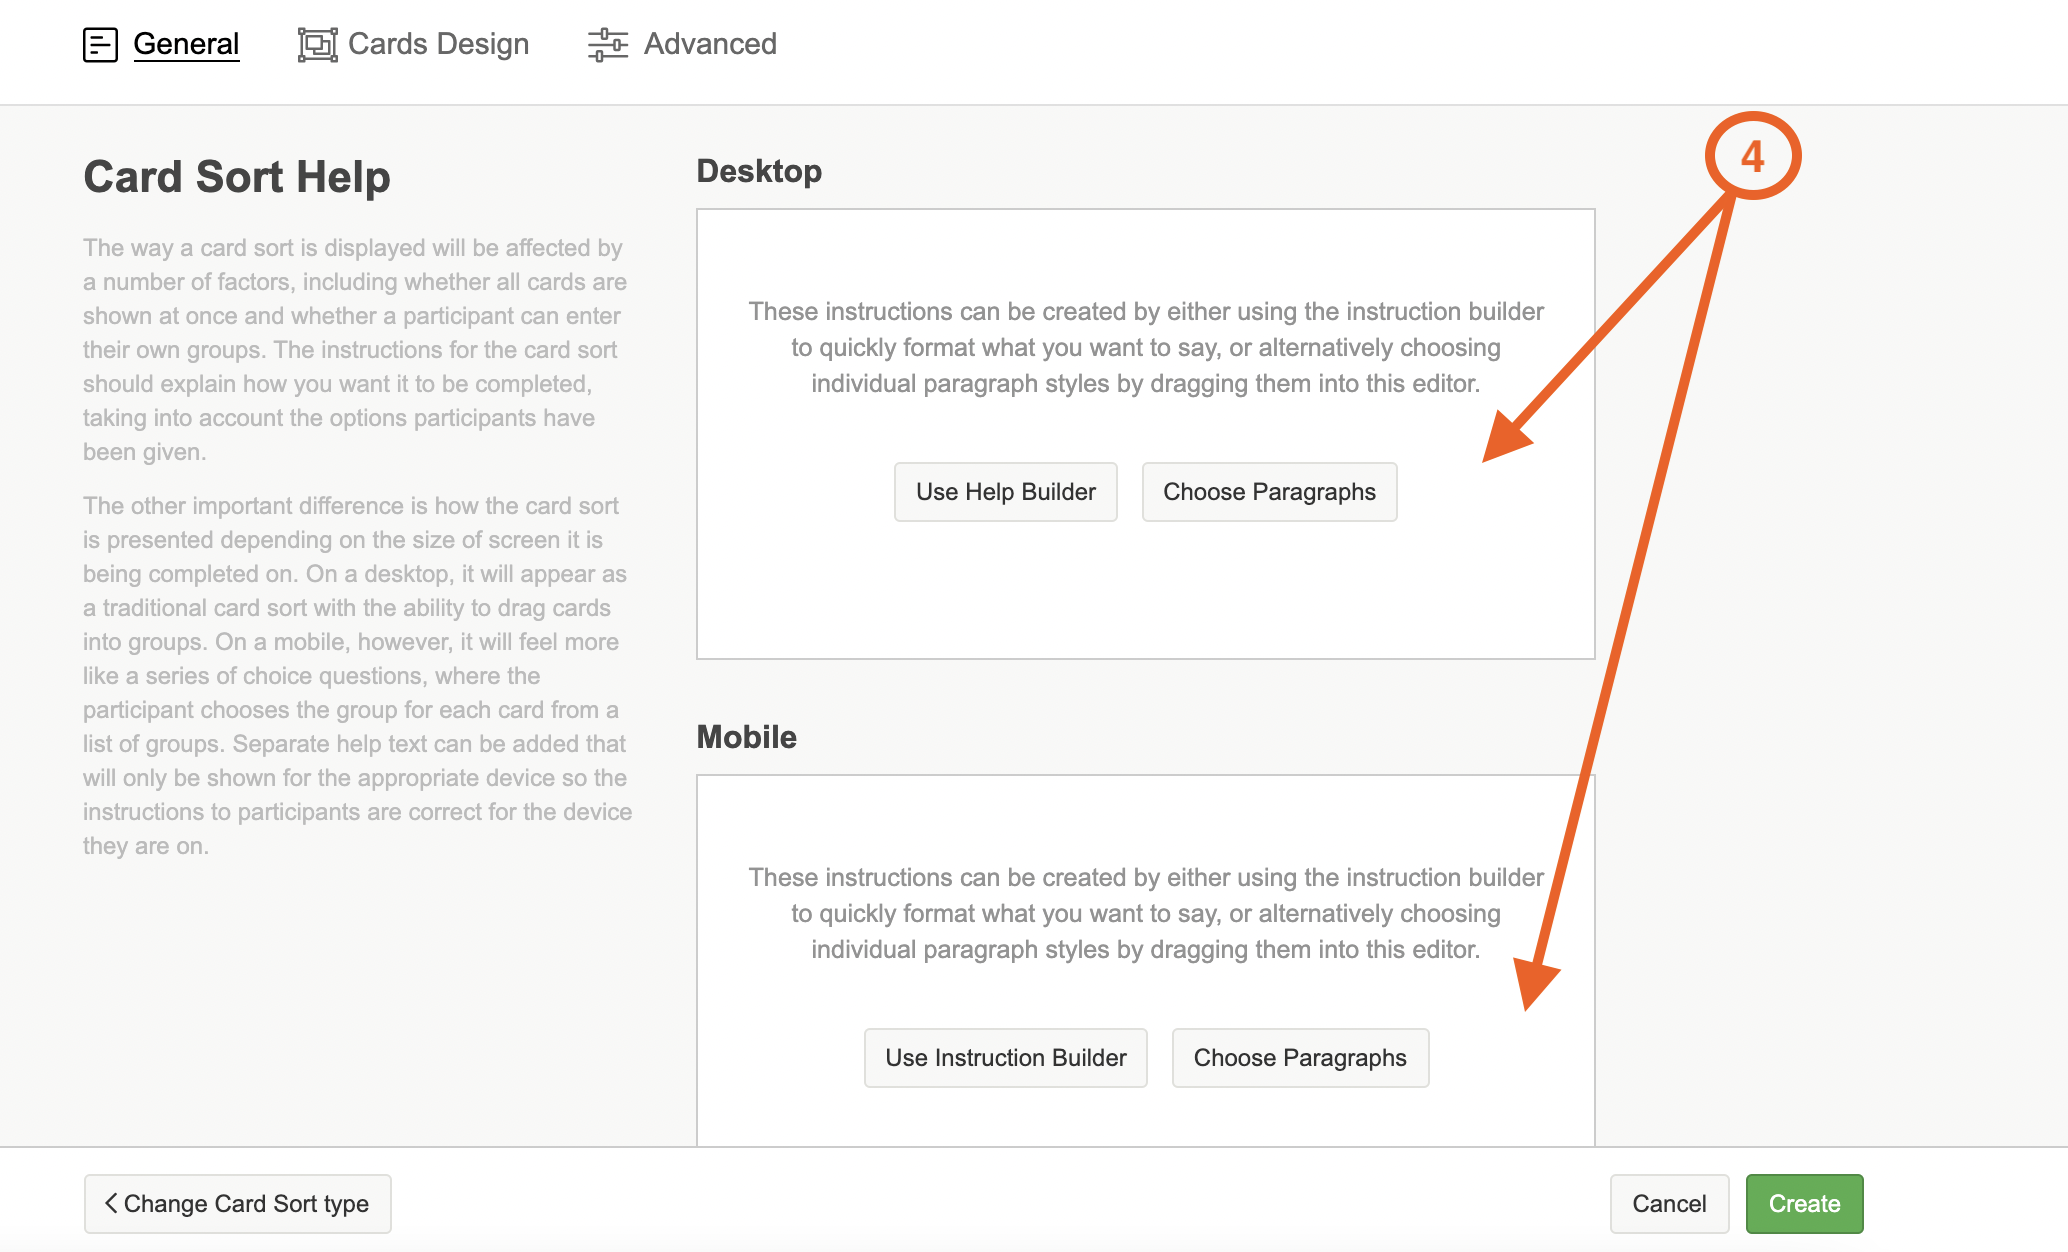Click the Desktop section heading

pos(759,171)
